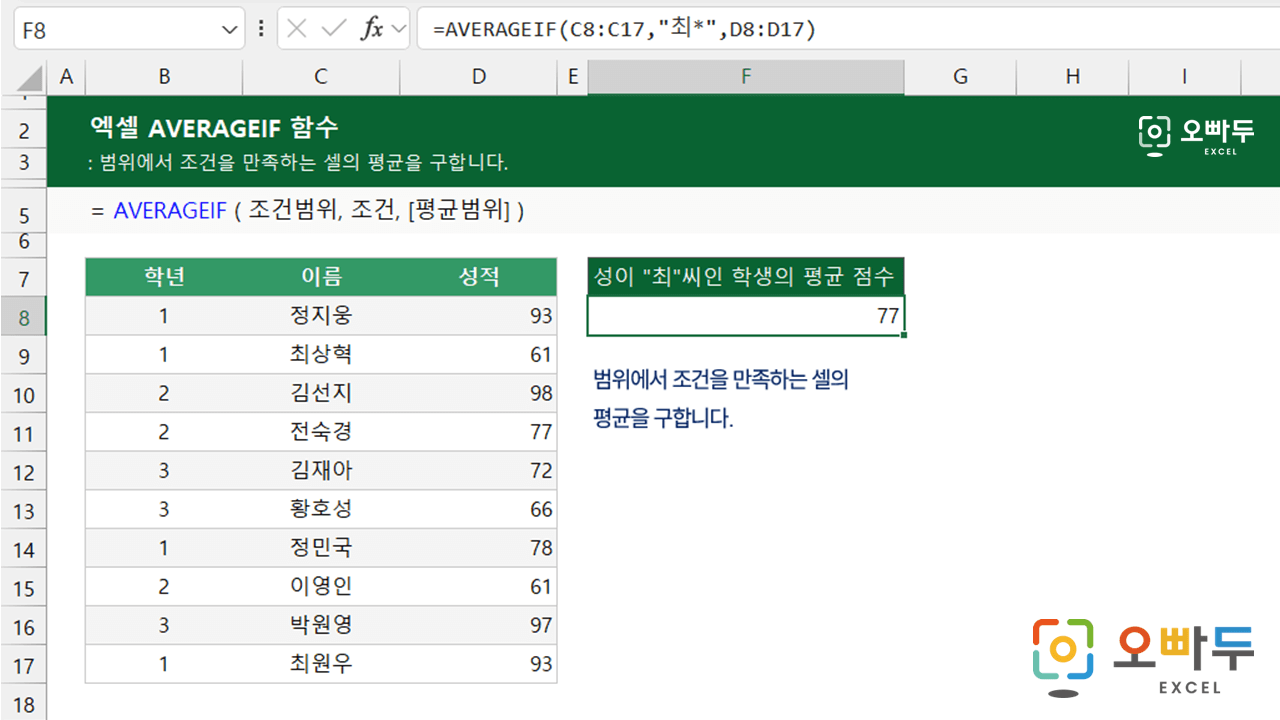Click the three-dot handle beside the Name Box

[261, 29]
